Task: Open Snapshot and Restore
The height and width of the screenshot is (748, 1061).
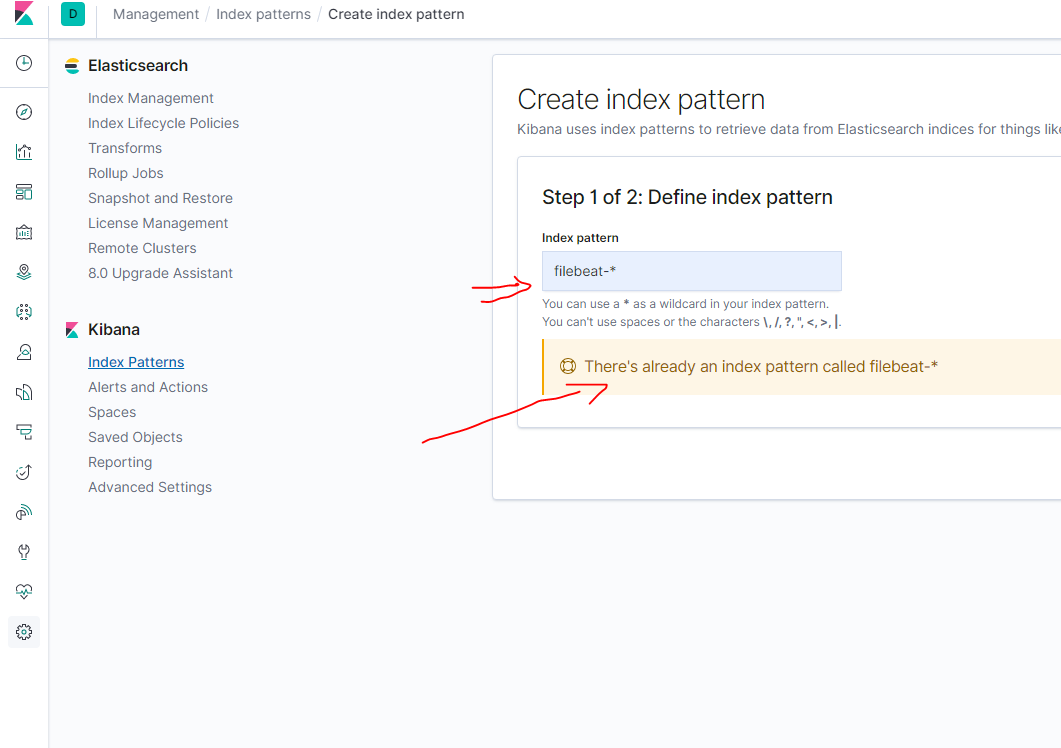Action: [160, 198]
